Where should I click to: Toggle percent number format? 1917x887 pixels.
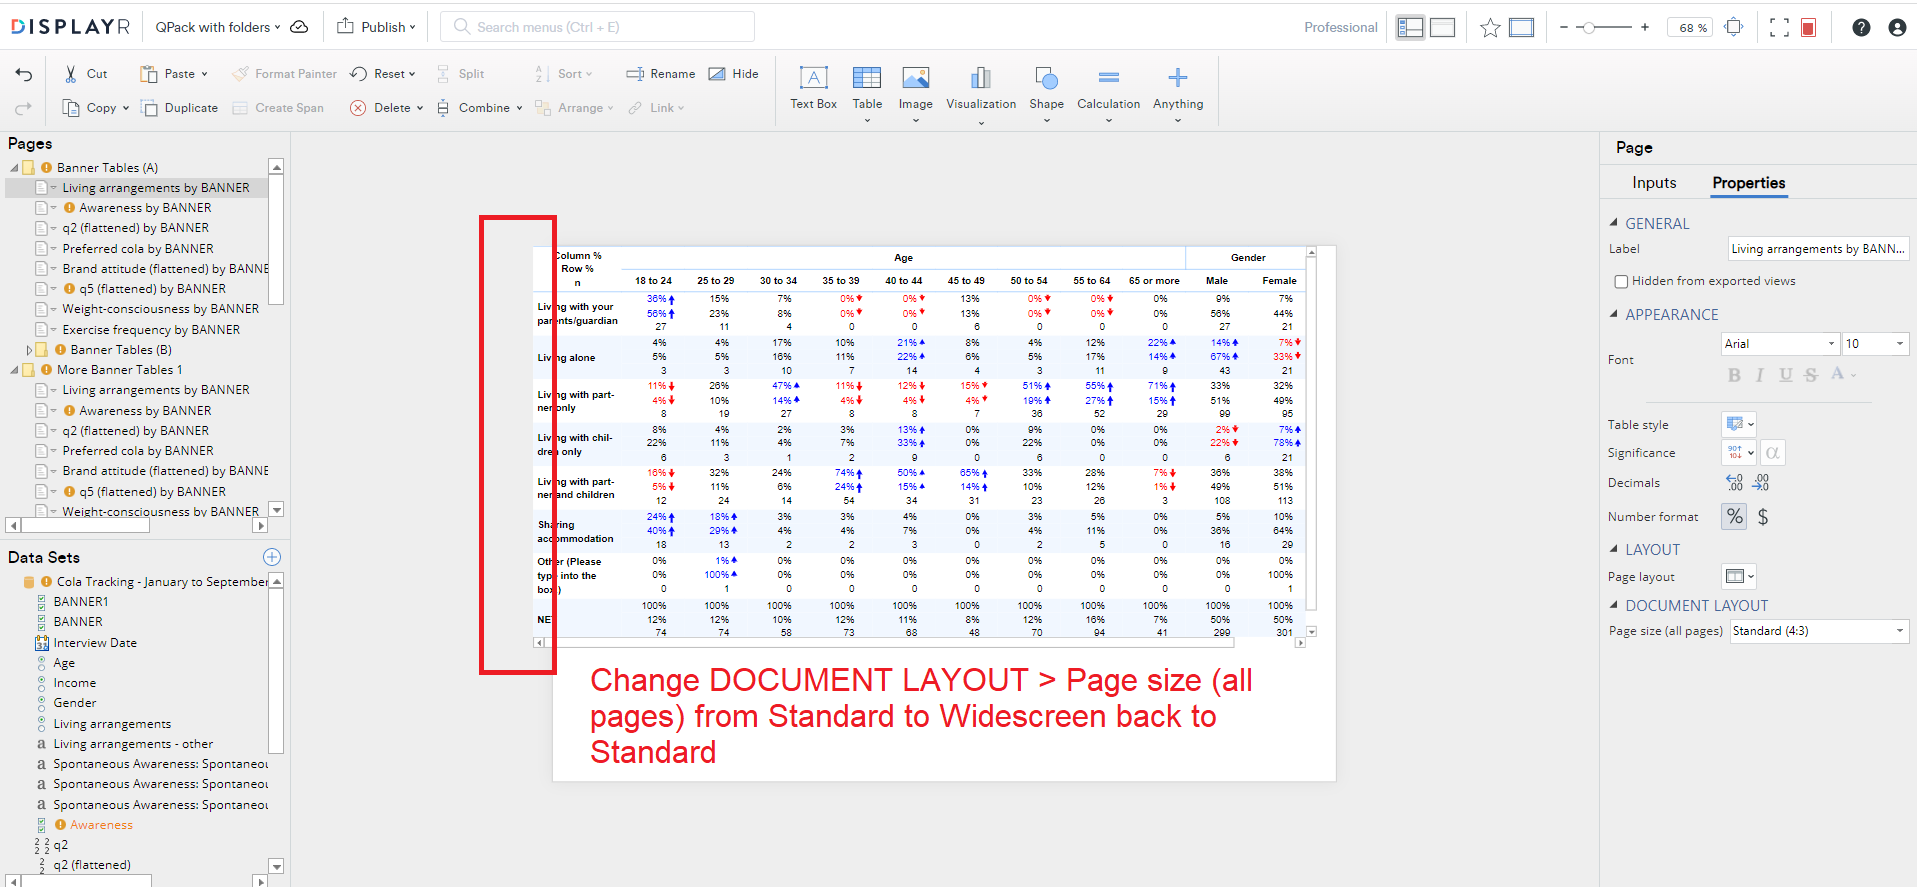tap(1734, 517)
